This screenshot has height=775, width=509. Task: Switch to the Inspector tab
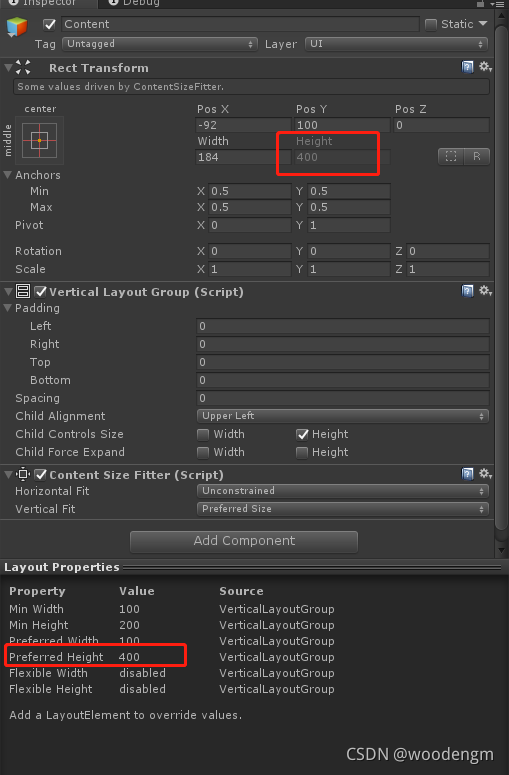pos(48,3)
